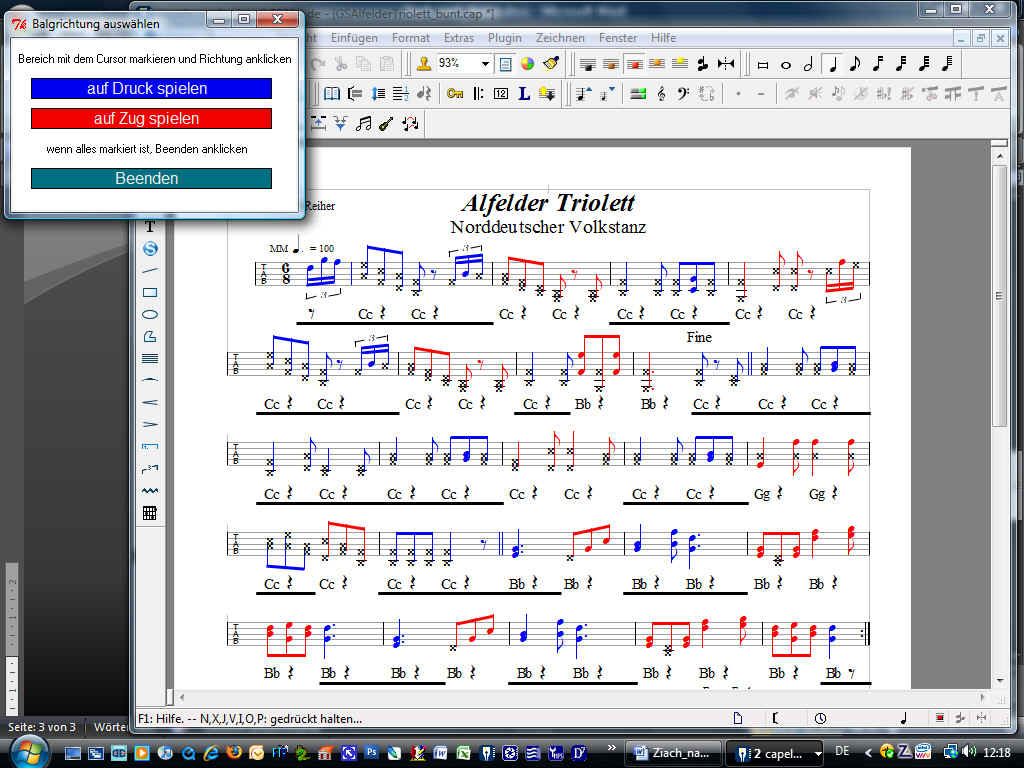
Task: Click the Beenden button
Action: click(x=151, y=179)
